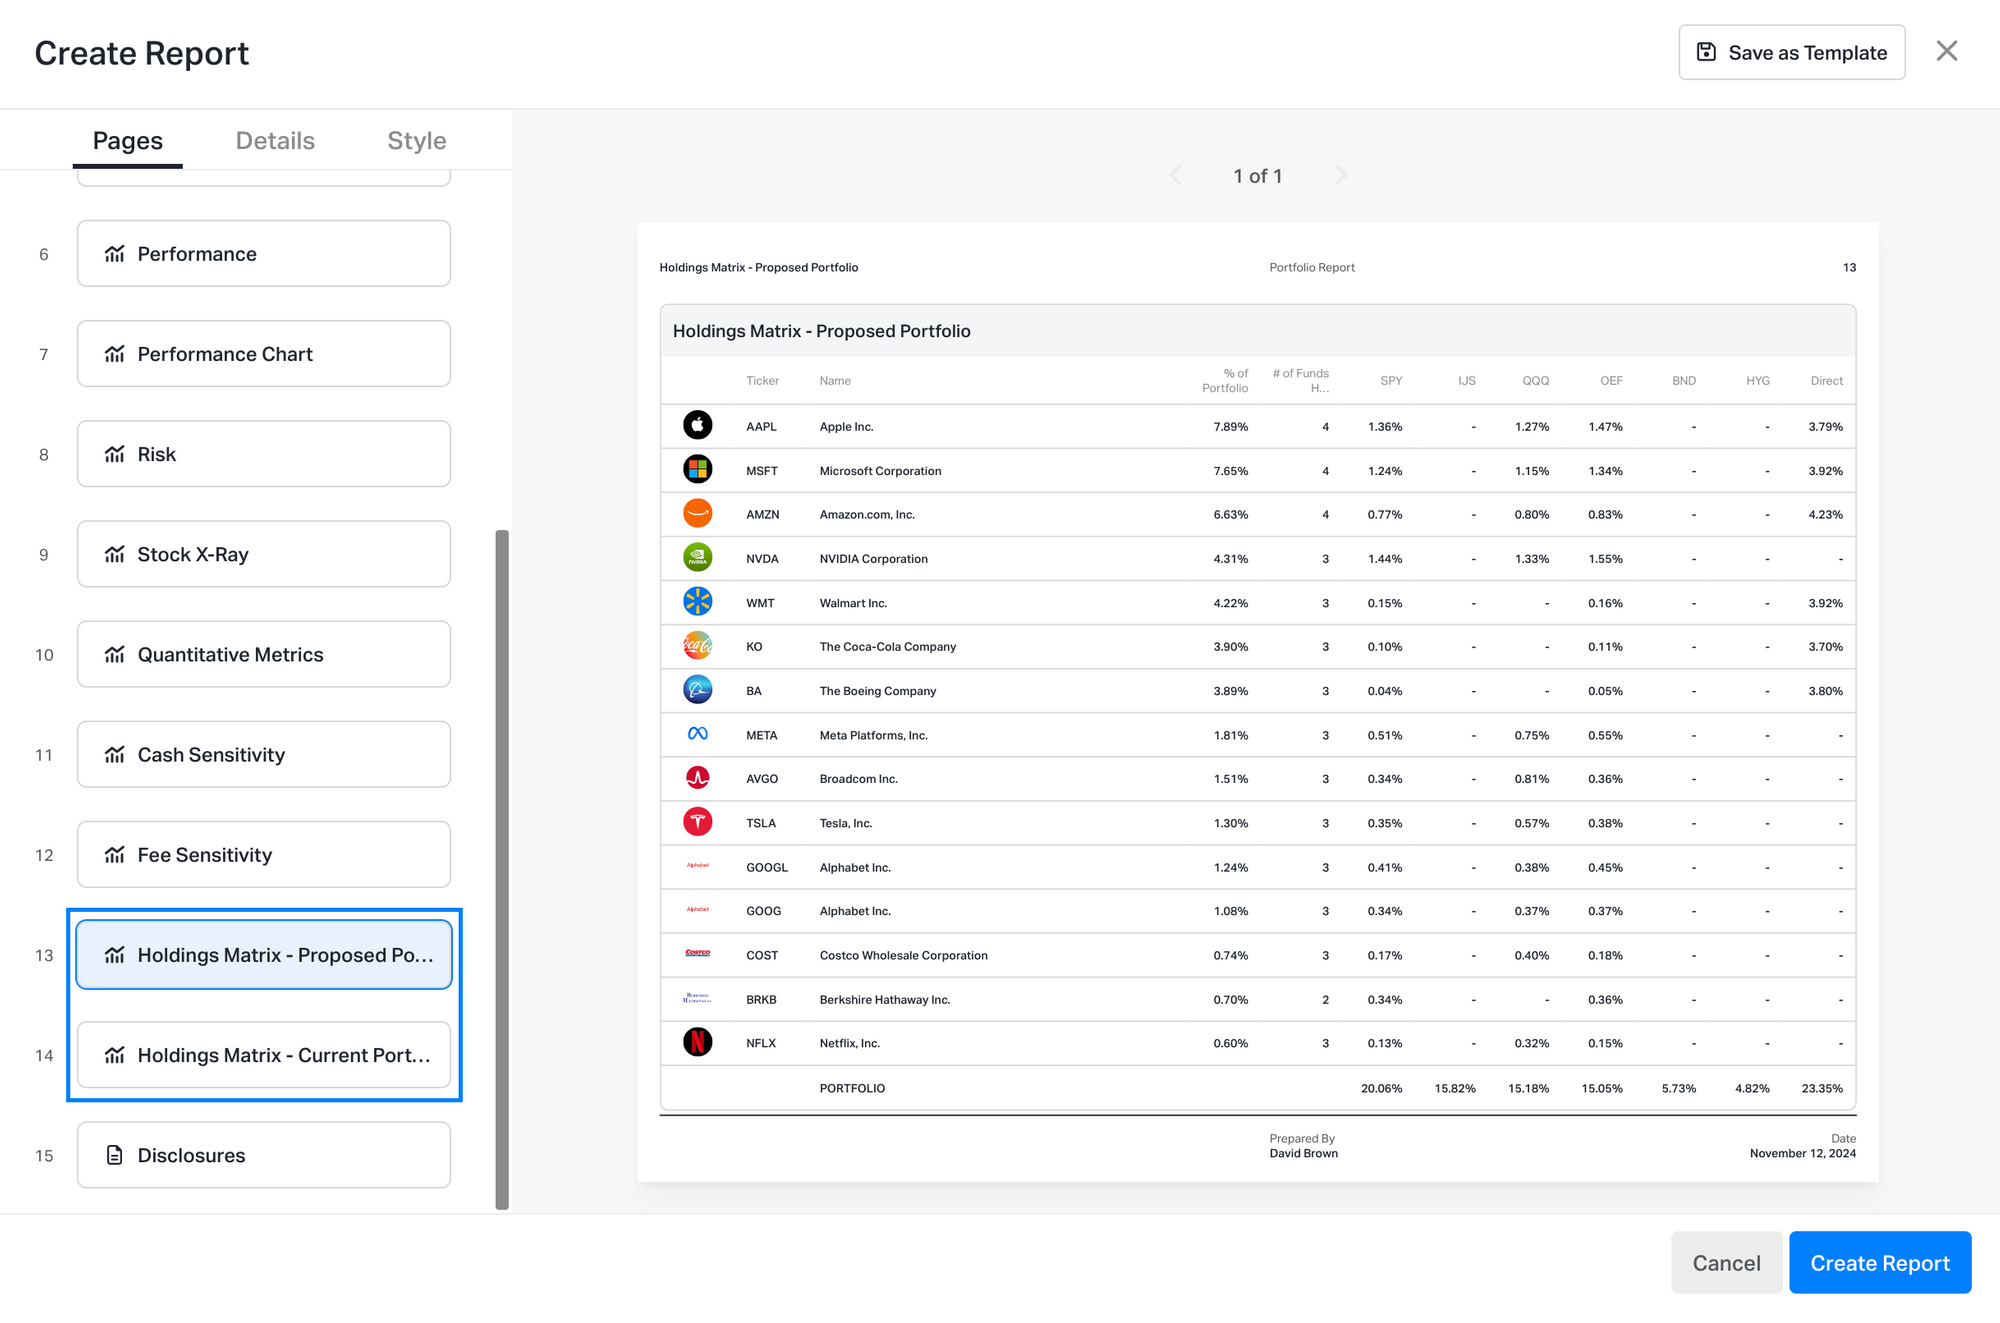The width and height of the screenshot is (2000, 1323).
Task: Click the 23.35% Direct total value
Action: pos(1822,1088)
